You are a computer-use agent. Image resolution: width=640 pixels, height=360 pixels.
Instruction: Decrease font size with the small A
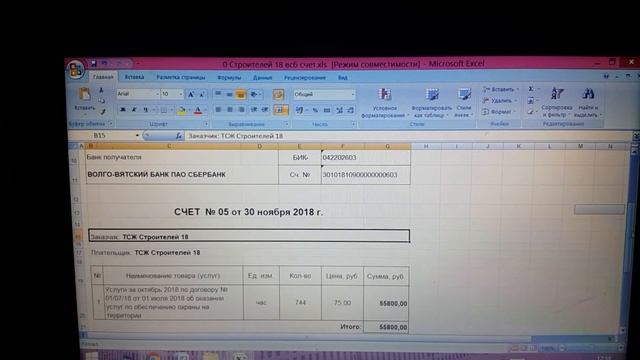coord(202,94)
